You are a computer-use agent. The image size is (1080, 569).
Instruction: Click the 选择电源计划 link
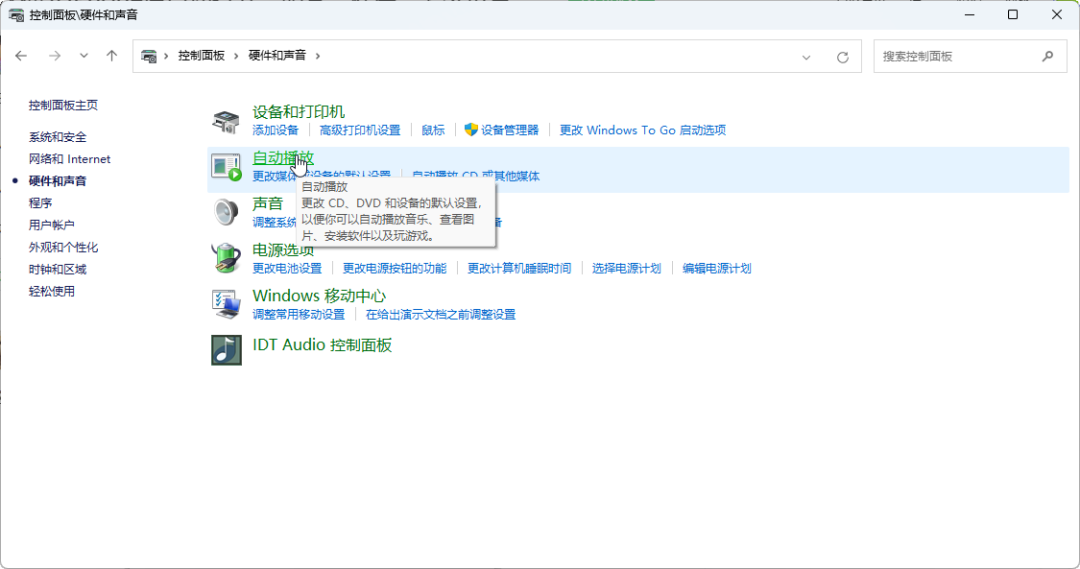pyautogui.click(x=626, y=269)
